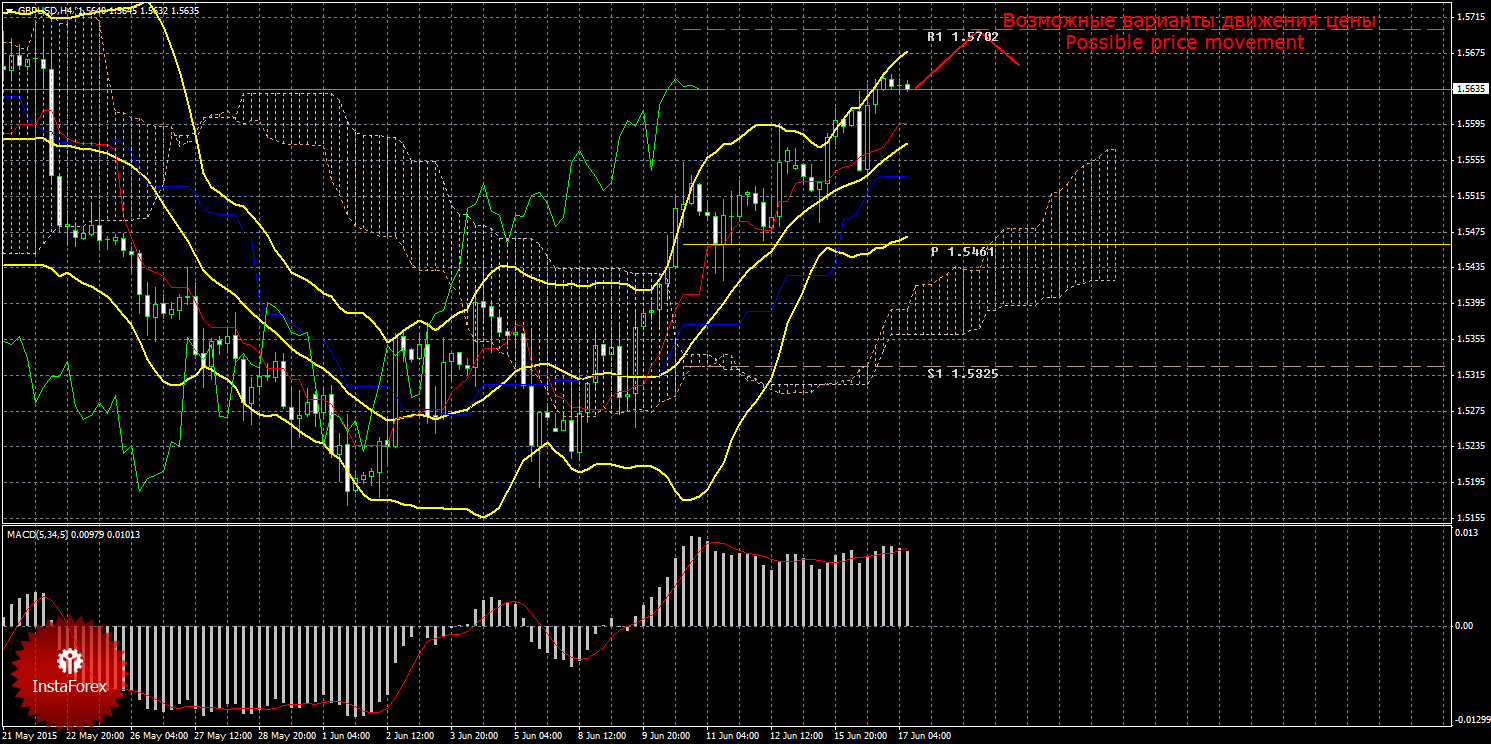Click the 1.5715 price axis label

pos(1468,17)
